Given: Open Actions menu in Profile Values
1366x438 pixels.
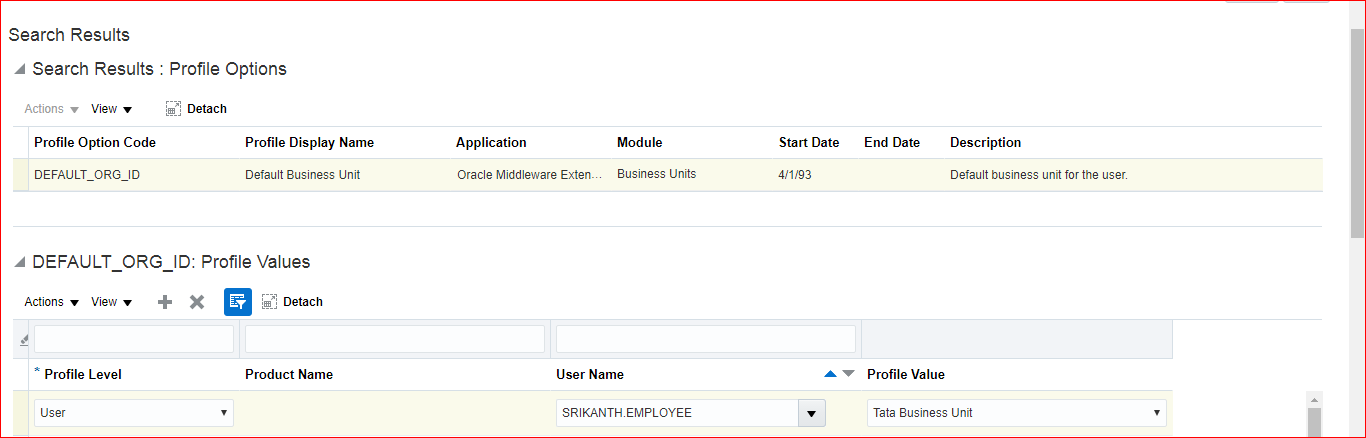Looking at the screenshot, I should click(x=51, y=302).
